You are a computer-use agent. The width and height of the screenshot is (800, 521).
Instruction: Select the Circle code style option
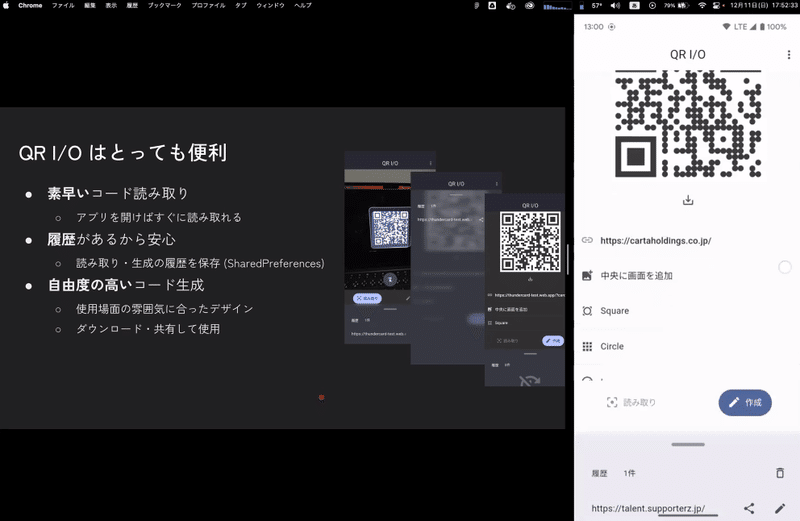687,346
